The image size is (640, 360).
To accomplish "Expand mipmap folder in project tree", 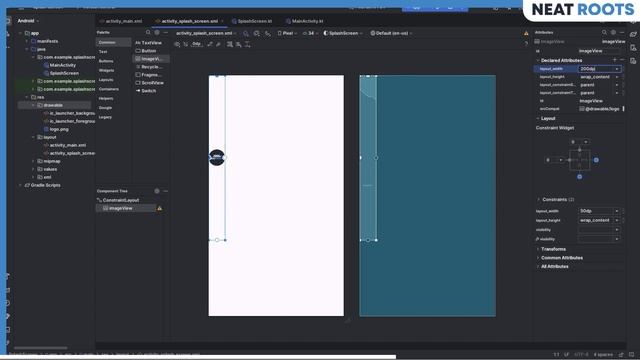I will (33, 161).
